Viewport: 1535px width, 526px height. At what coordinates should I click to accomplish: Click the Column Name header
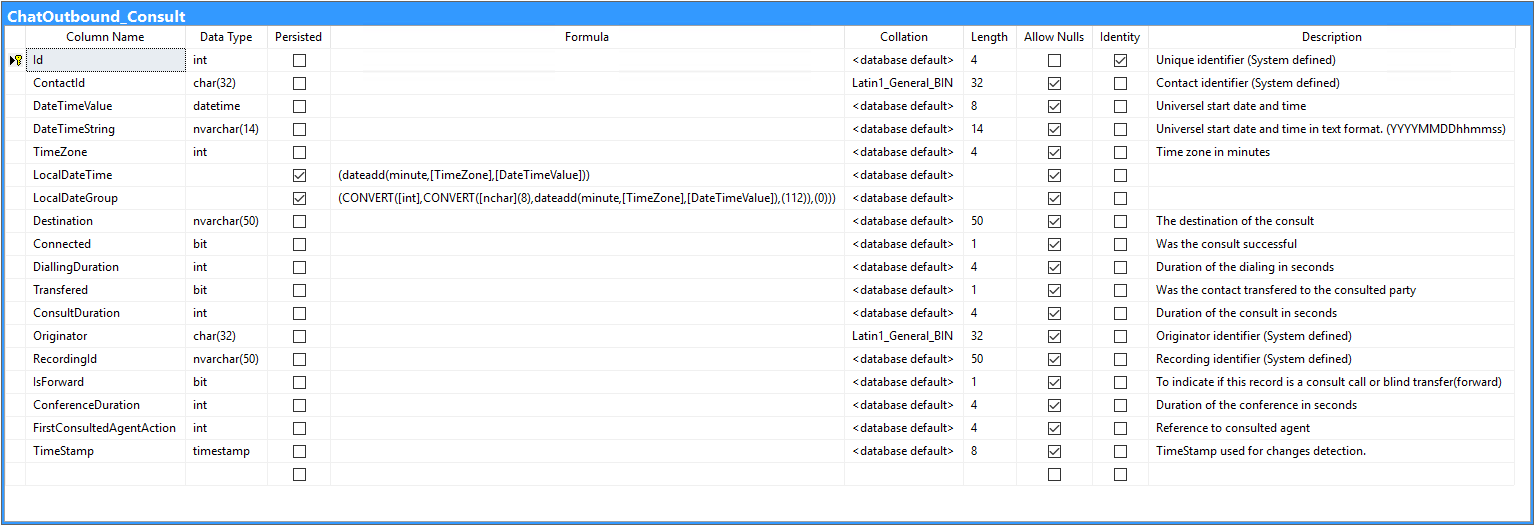(x=105, y=37)
